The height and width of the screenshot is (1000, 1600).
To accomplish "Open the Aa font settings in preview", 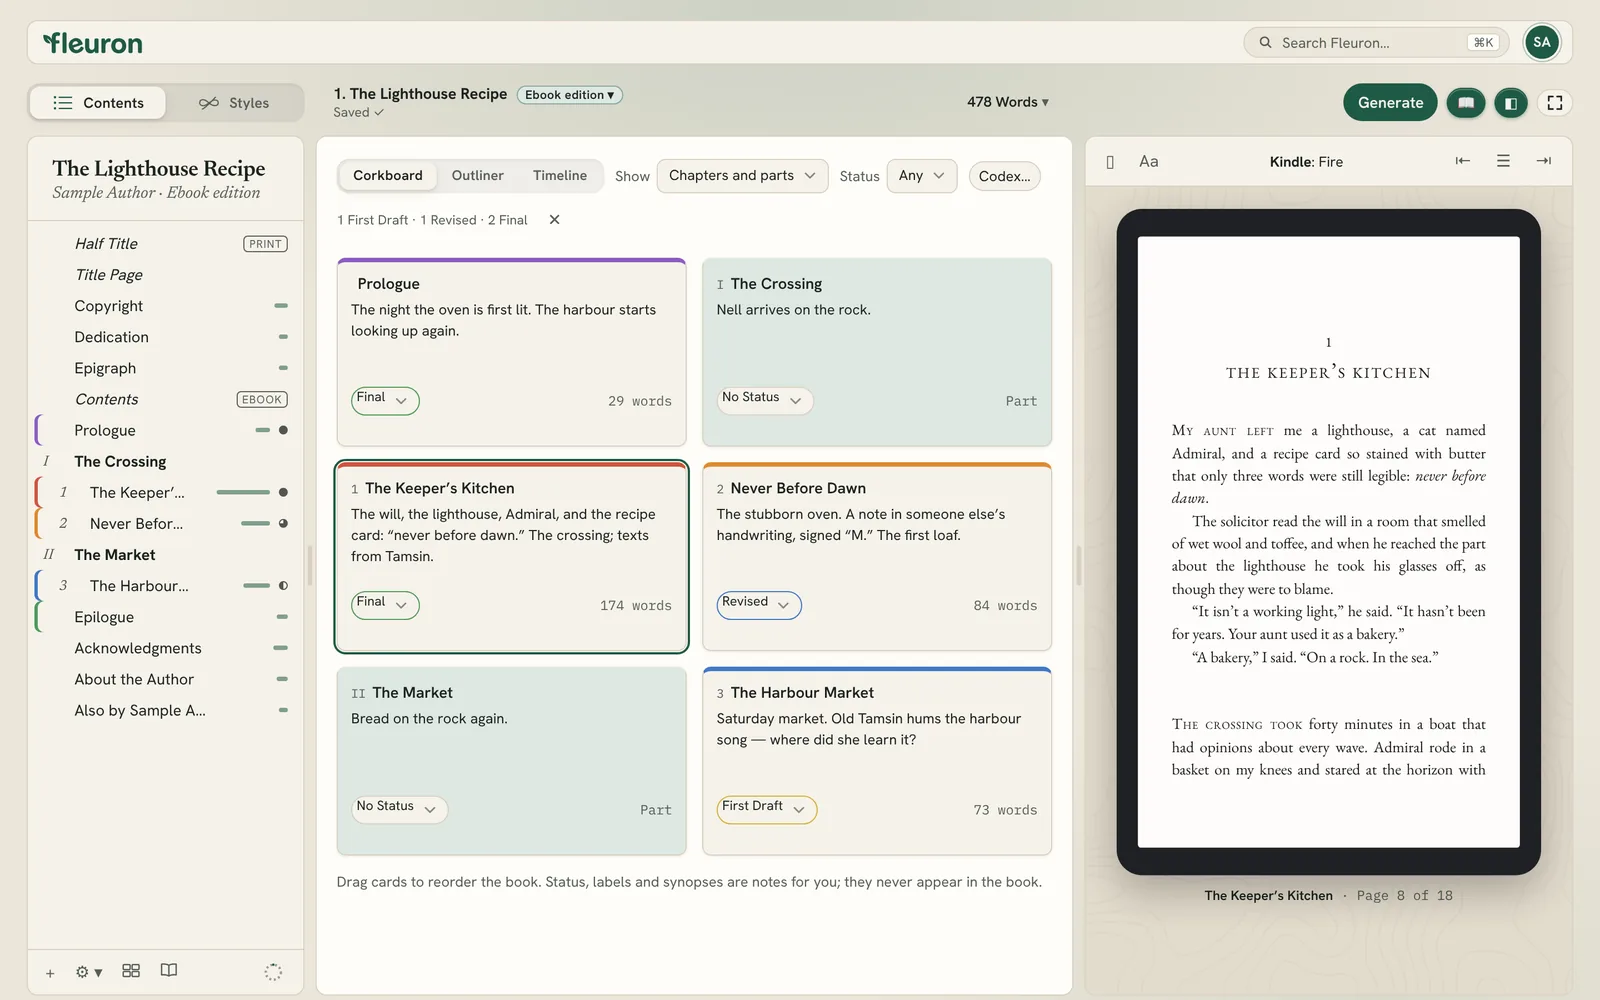I will (1149, 161).
